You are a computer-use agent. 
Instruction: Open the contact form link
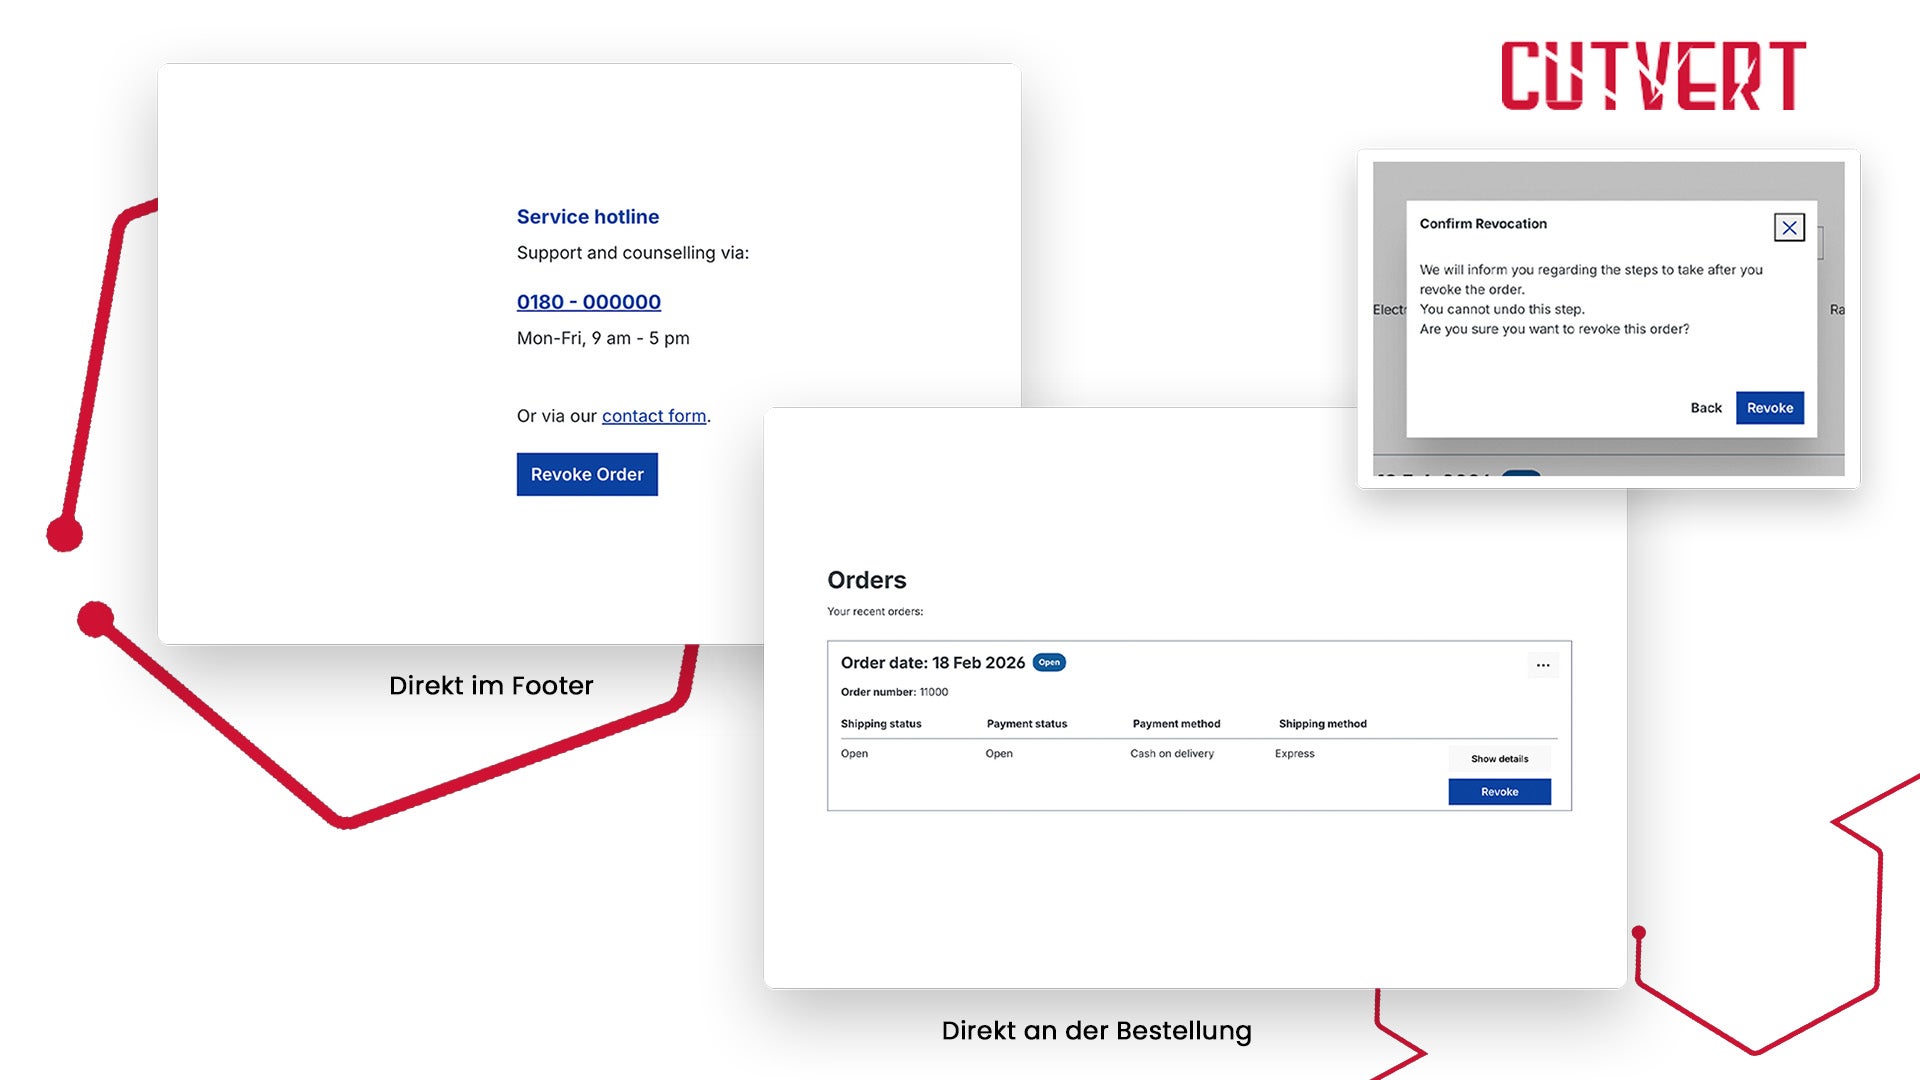[x=654, y=416]
